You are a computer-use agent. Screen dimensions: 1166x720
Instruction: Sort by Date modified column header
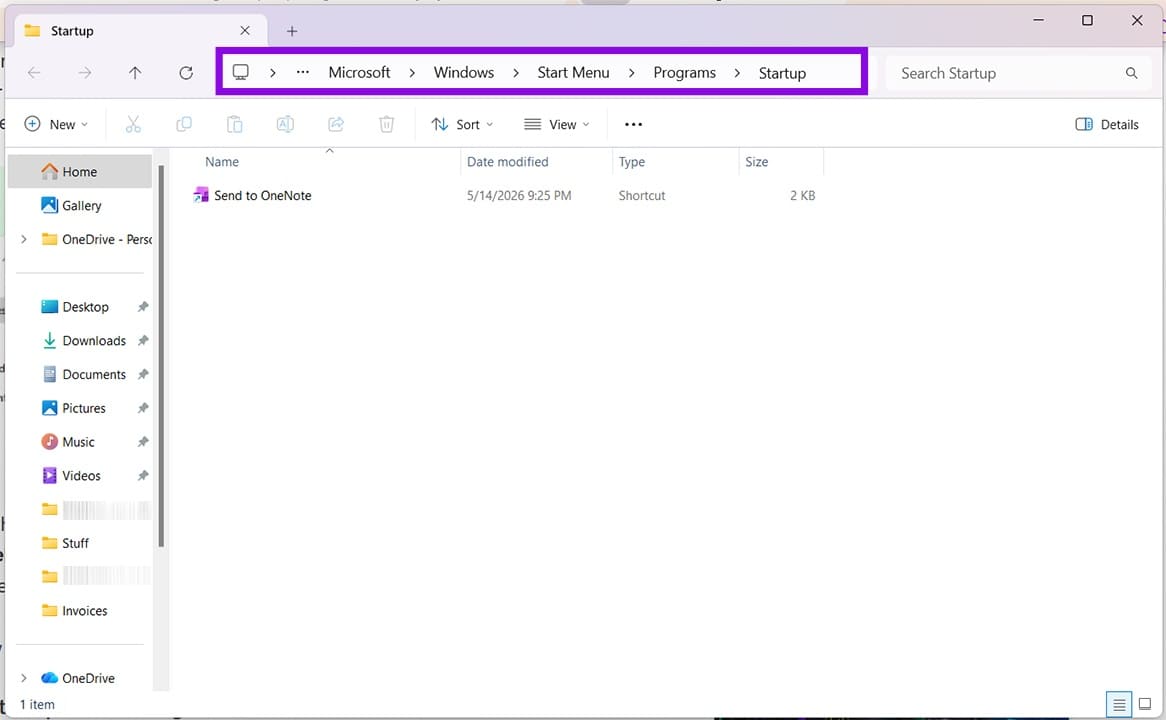(507, 161)
